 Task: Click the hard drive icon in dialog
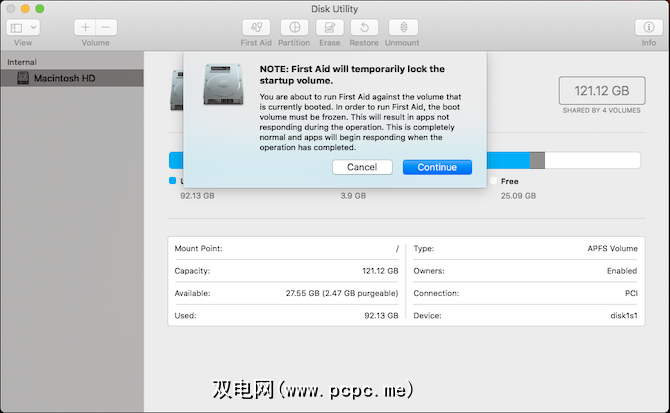click(x=223, y=84)
